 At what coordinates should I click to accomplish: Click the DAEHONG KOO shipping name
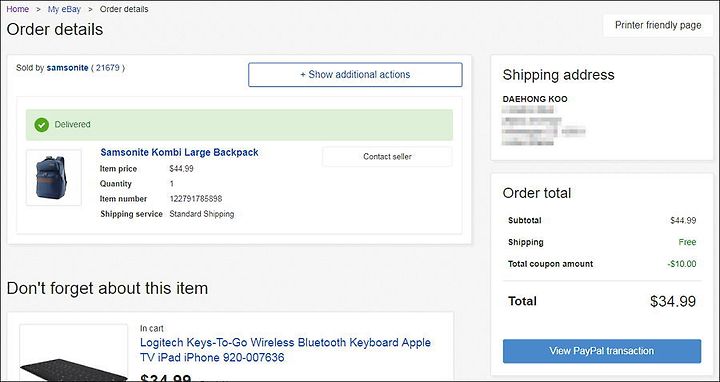point(535,99)
